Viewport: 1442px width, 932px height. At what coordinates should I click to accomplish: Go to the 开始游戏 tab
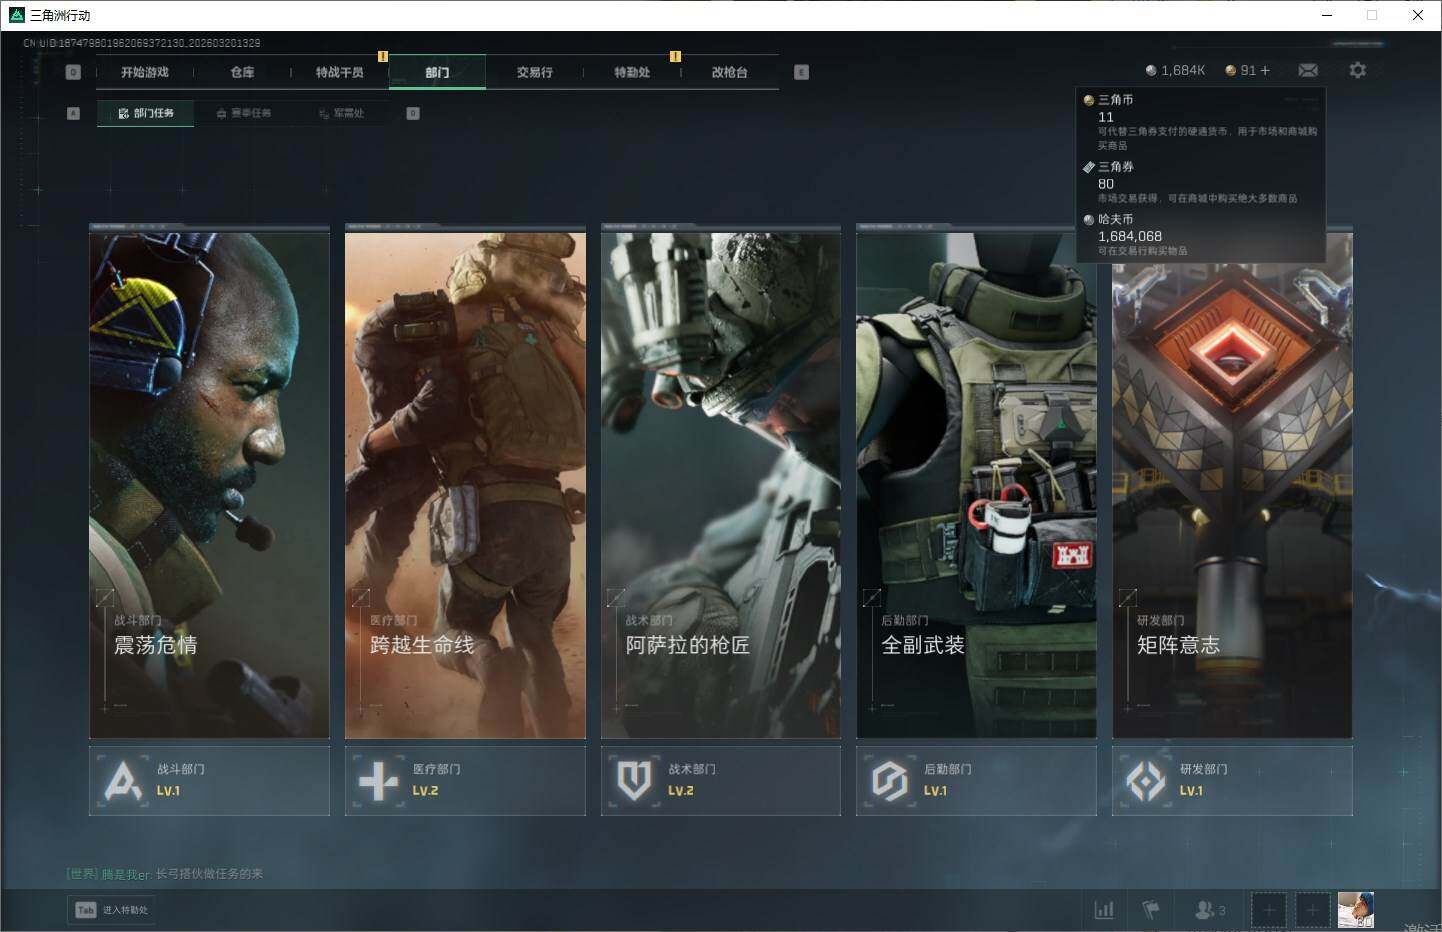coord(145,72)
